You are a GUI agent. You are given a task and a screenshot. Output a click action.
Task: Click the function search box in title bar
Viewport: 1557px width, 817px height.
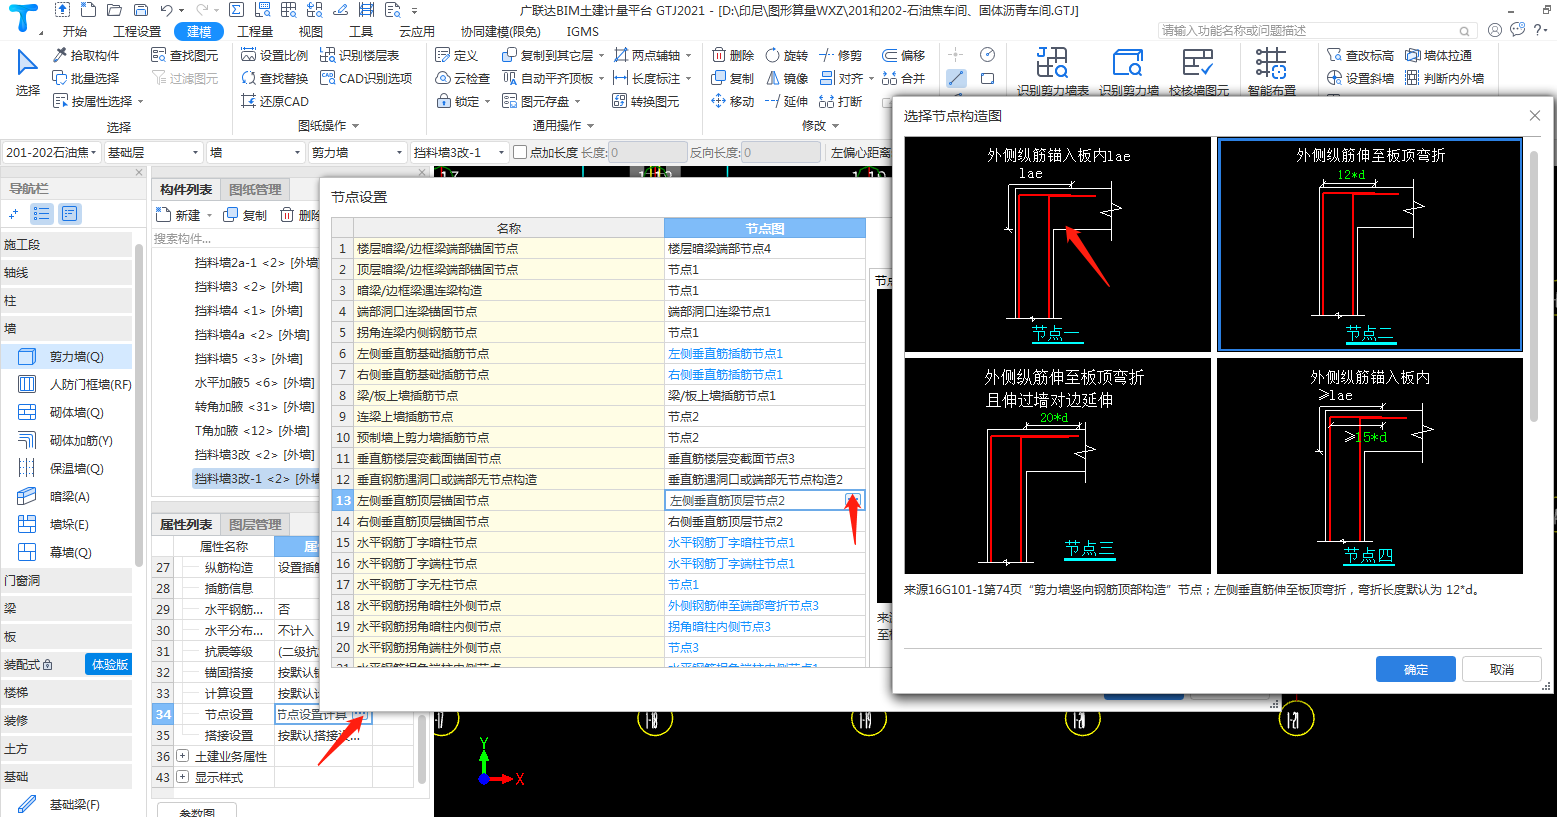pos(1316,31)
